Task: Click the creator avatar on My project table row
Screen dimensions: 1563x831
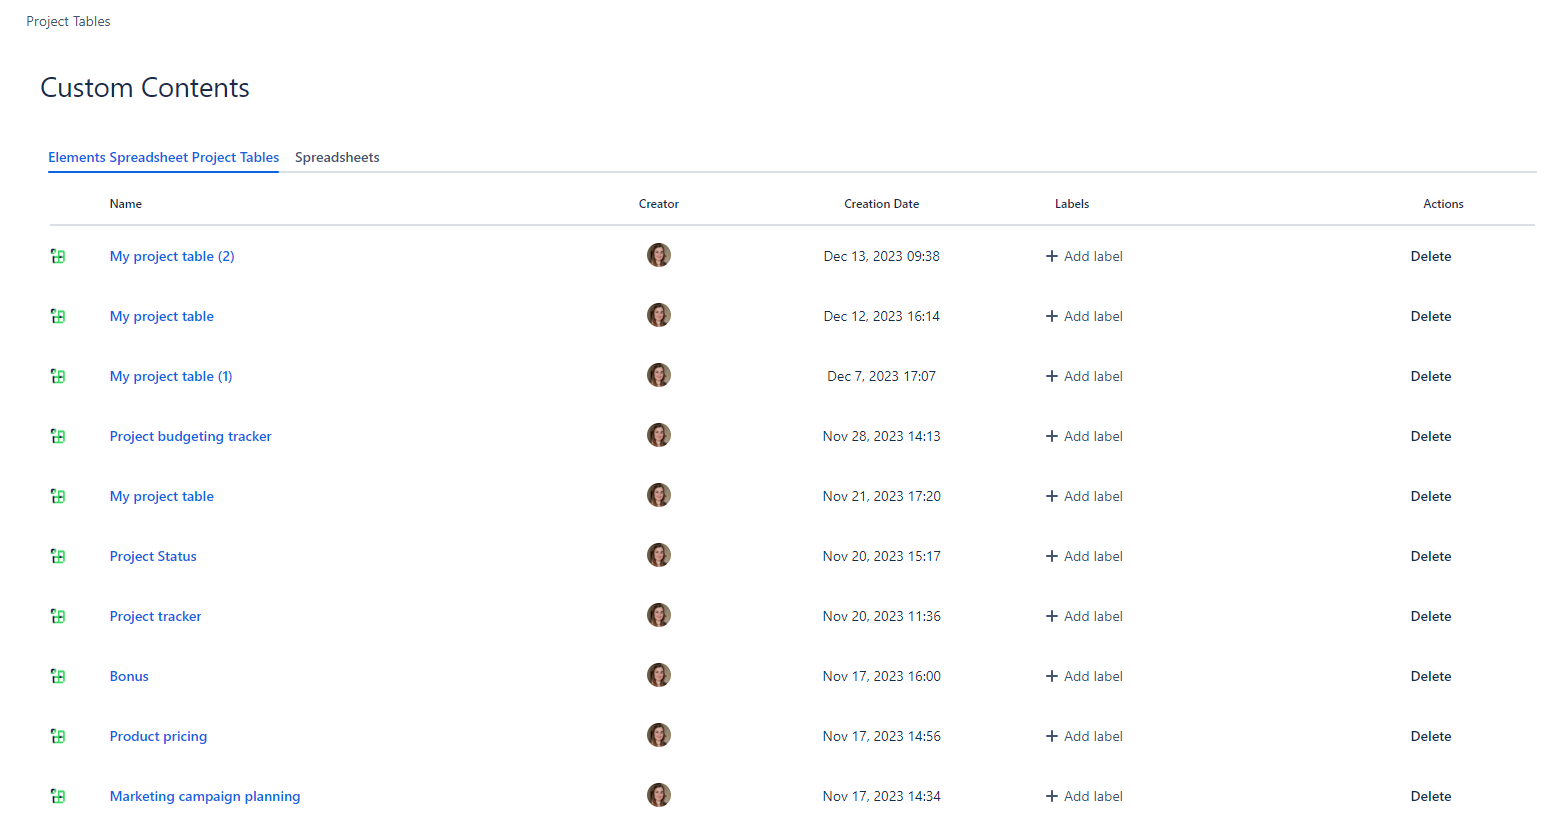Action: tap(658, 314)
